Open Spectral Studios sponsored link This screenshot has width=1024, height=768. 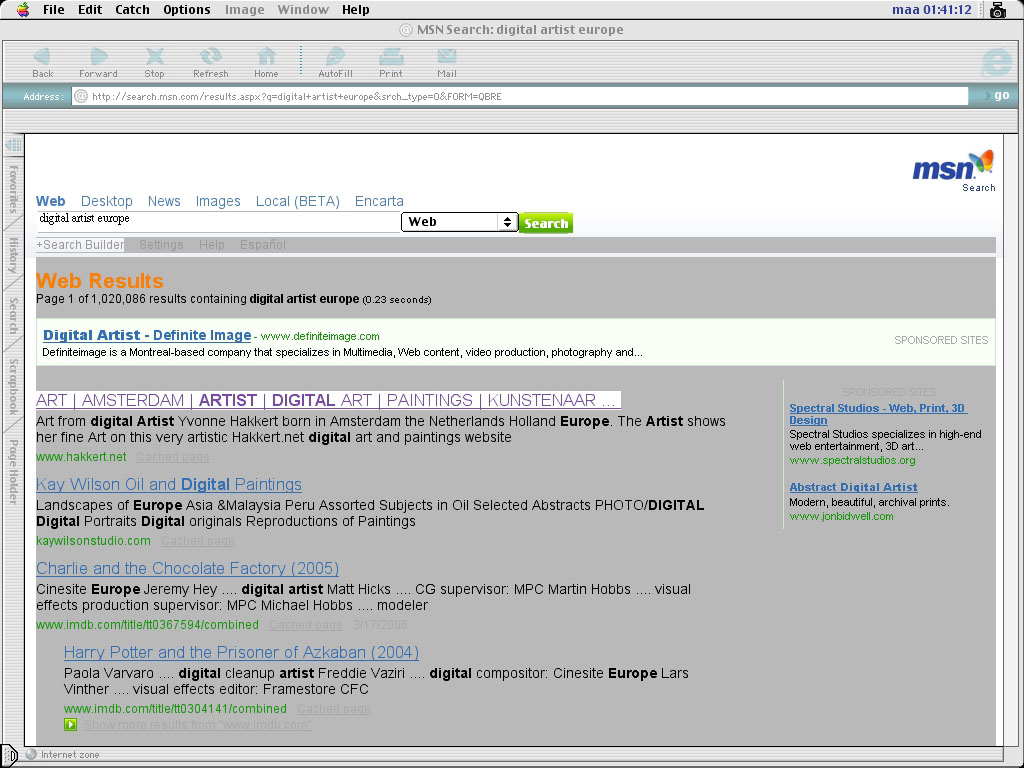click(878, 414)
